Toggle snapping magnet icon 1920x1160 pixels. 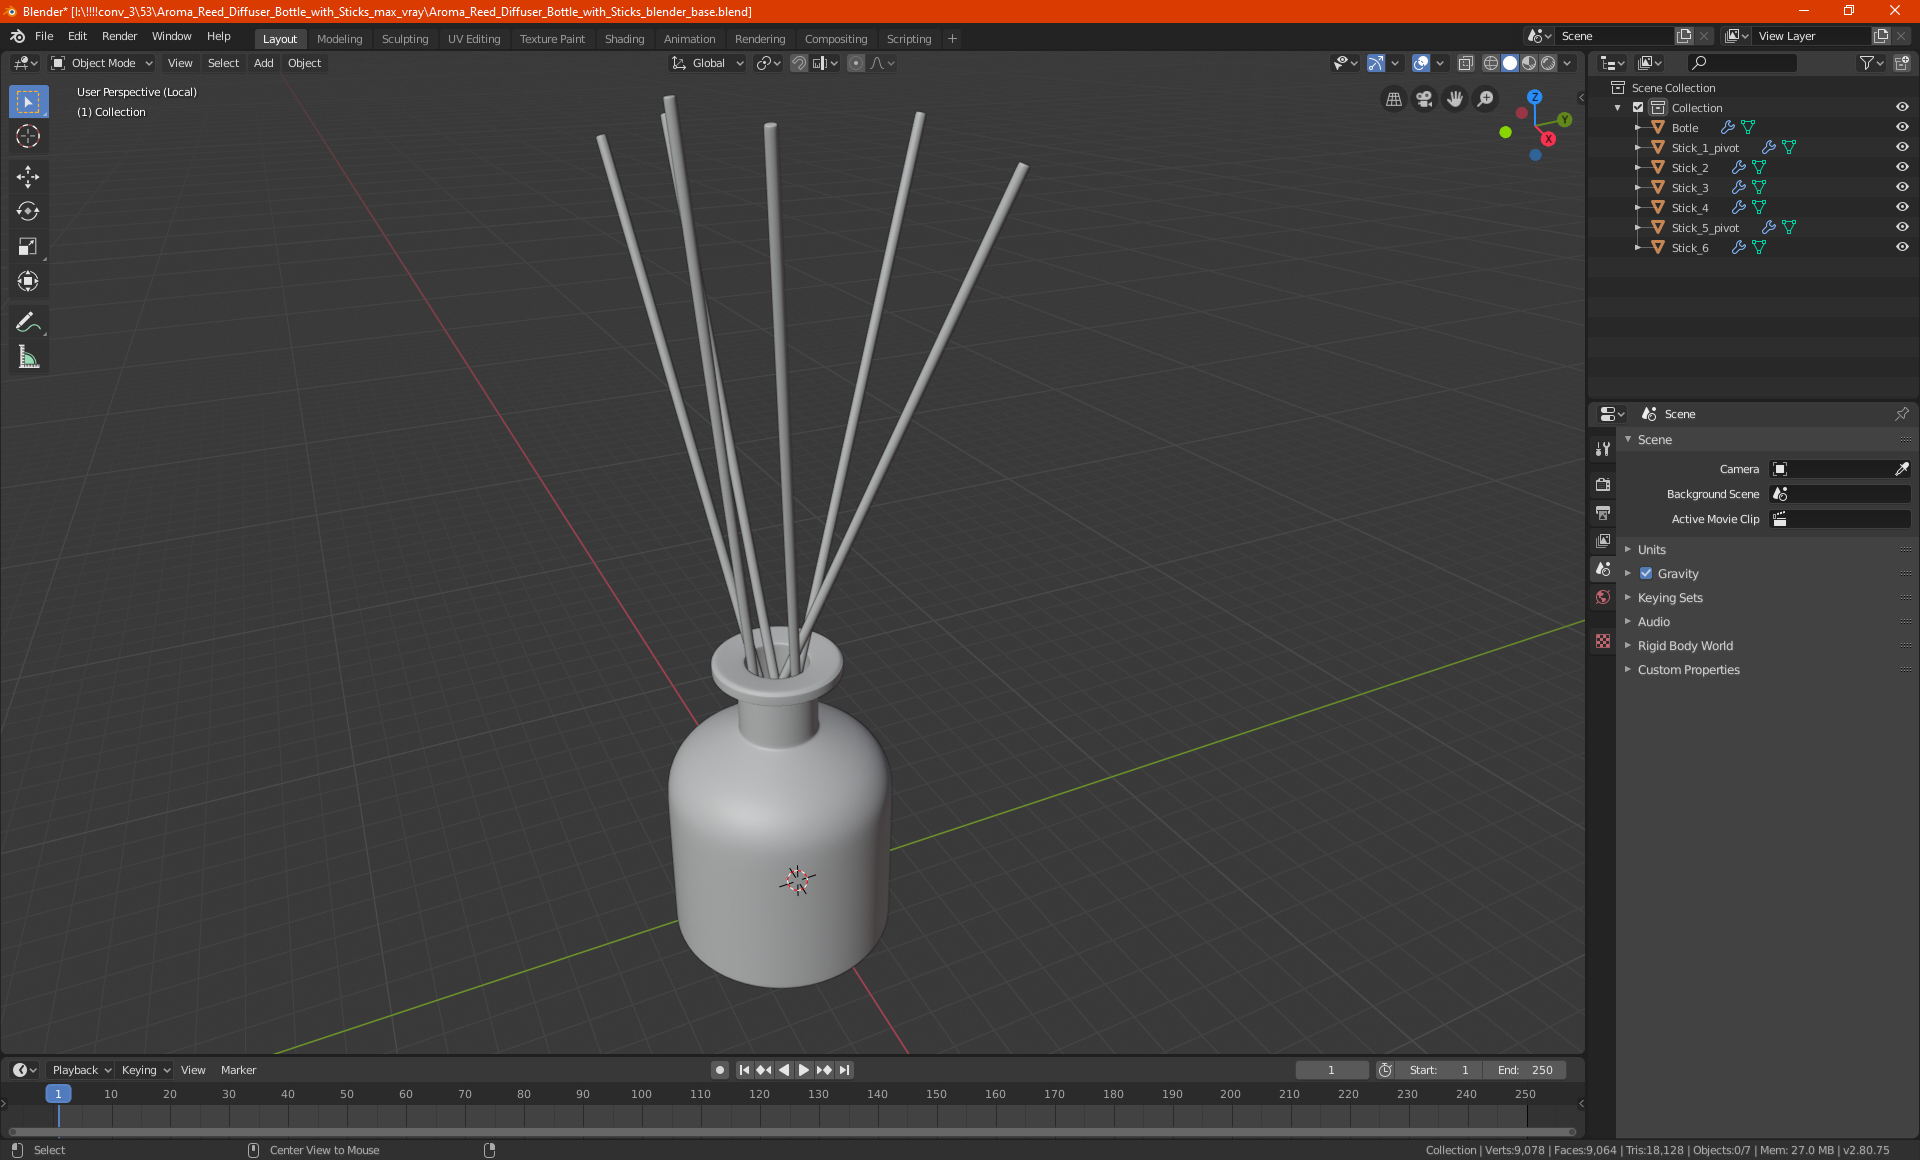799,63
